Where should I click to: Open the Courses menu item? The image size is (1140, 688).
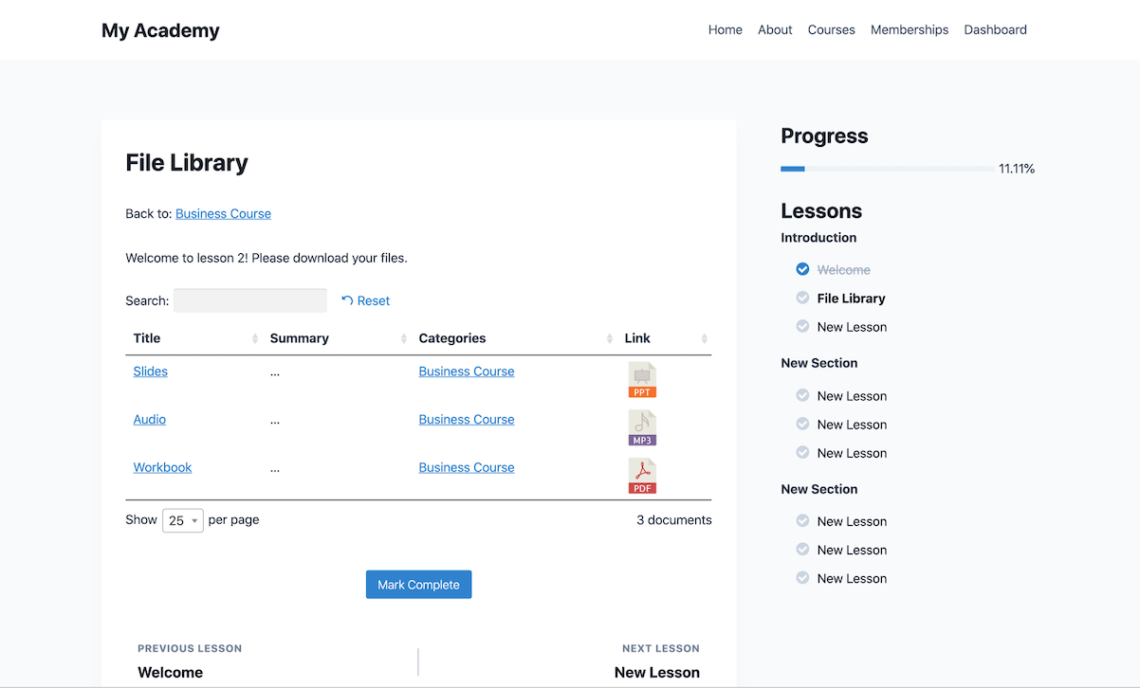click(831, 29)
